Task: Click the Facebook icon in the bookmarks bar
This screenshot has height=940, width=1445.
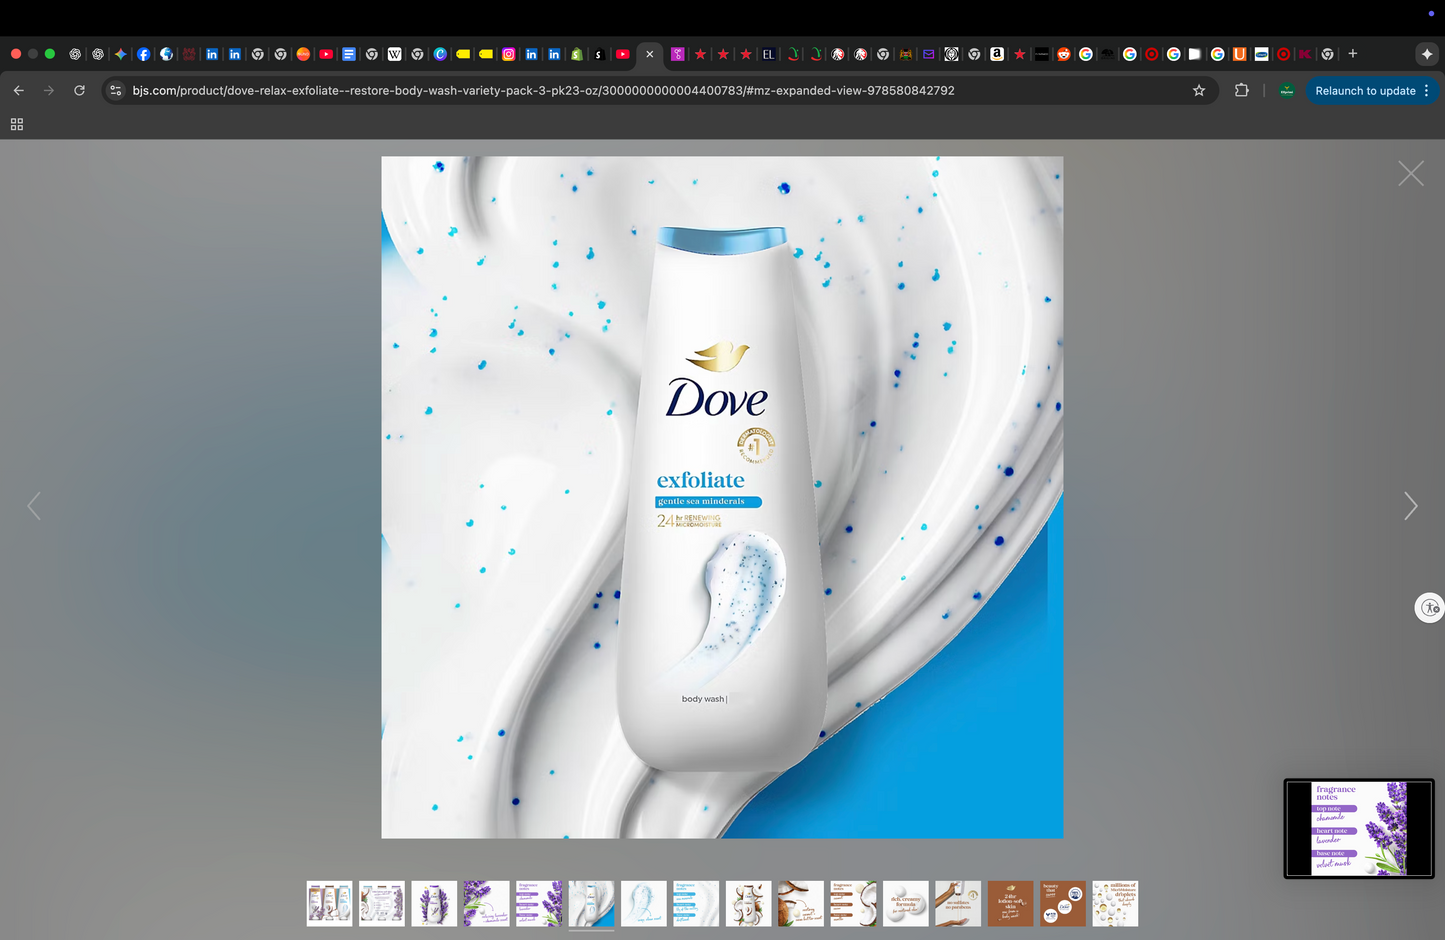Action: tap(144, 54)
